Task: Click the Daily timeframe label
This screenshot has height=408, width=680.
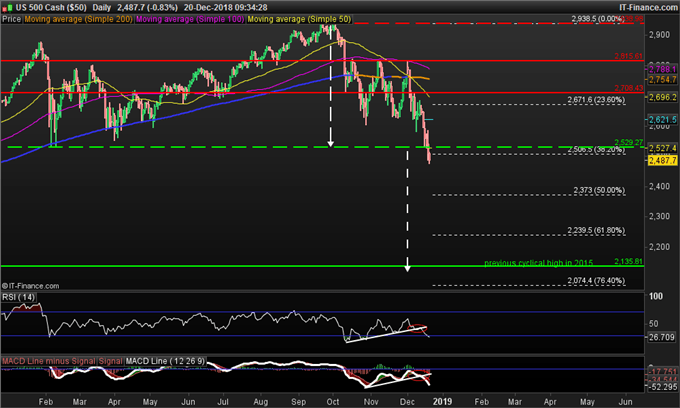Action: pyautogui.click(x=102, y=7)
